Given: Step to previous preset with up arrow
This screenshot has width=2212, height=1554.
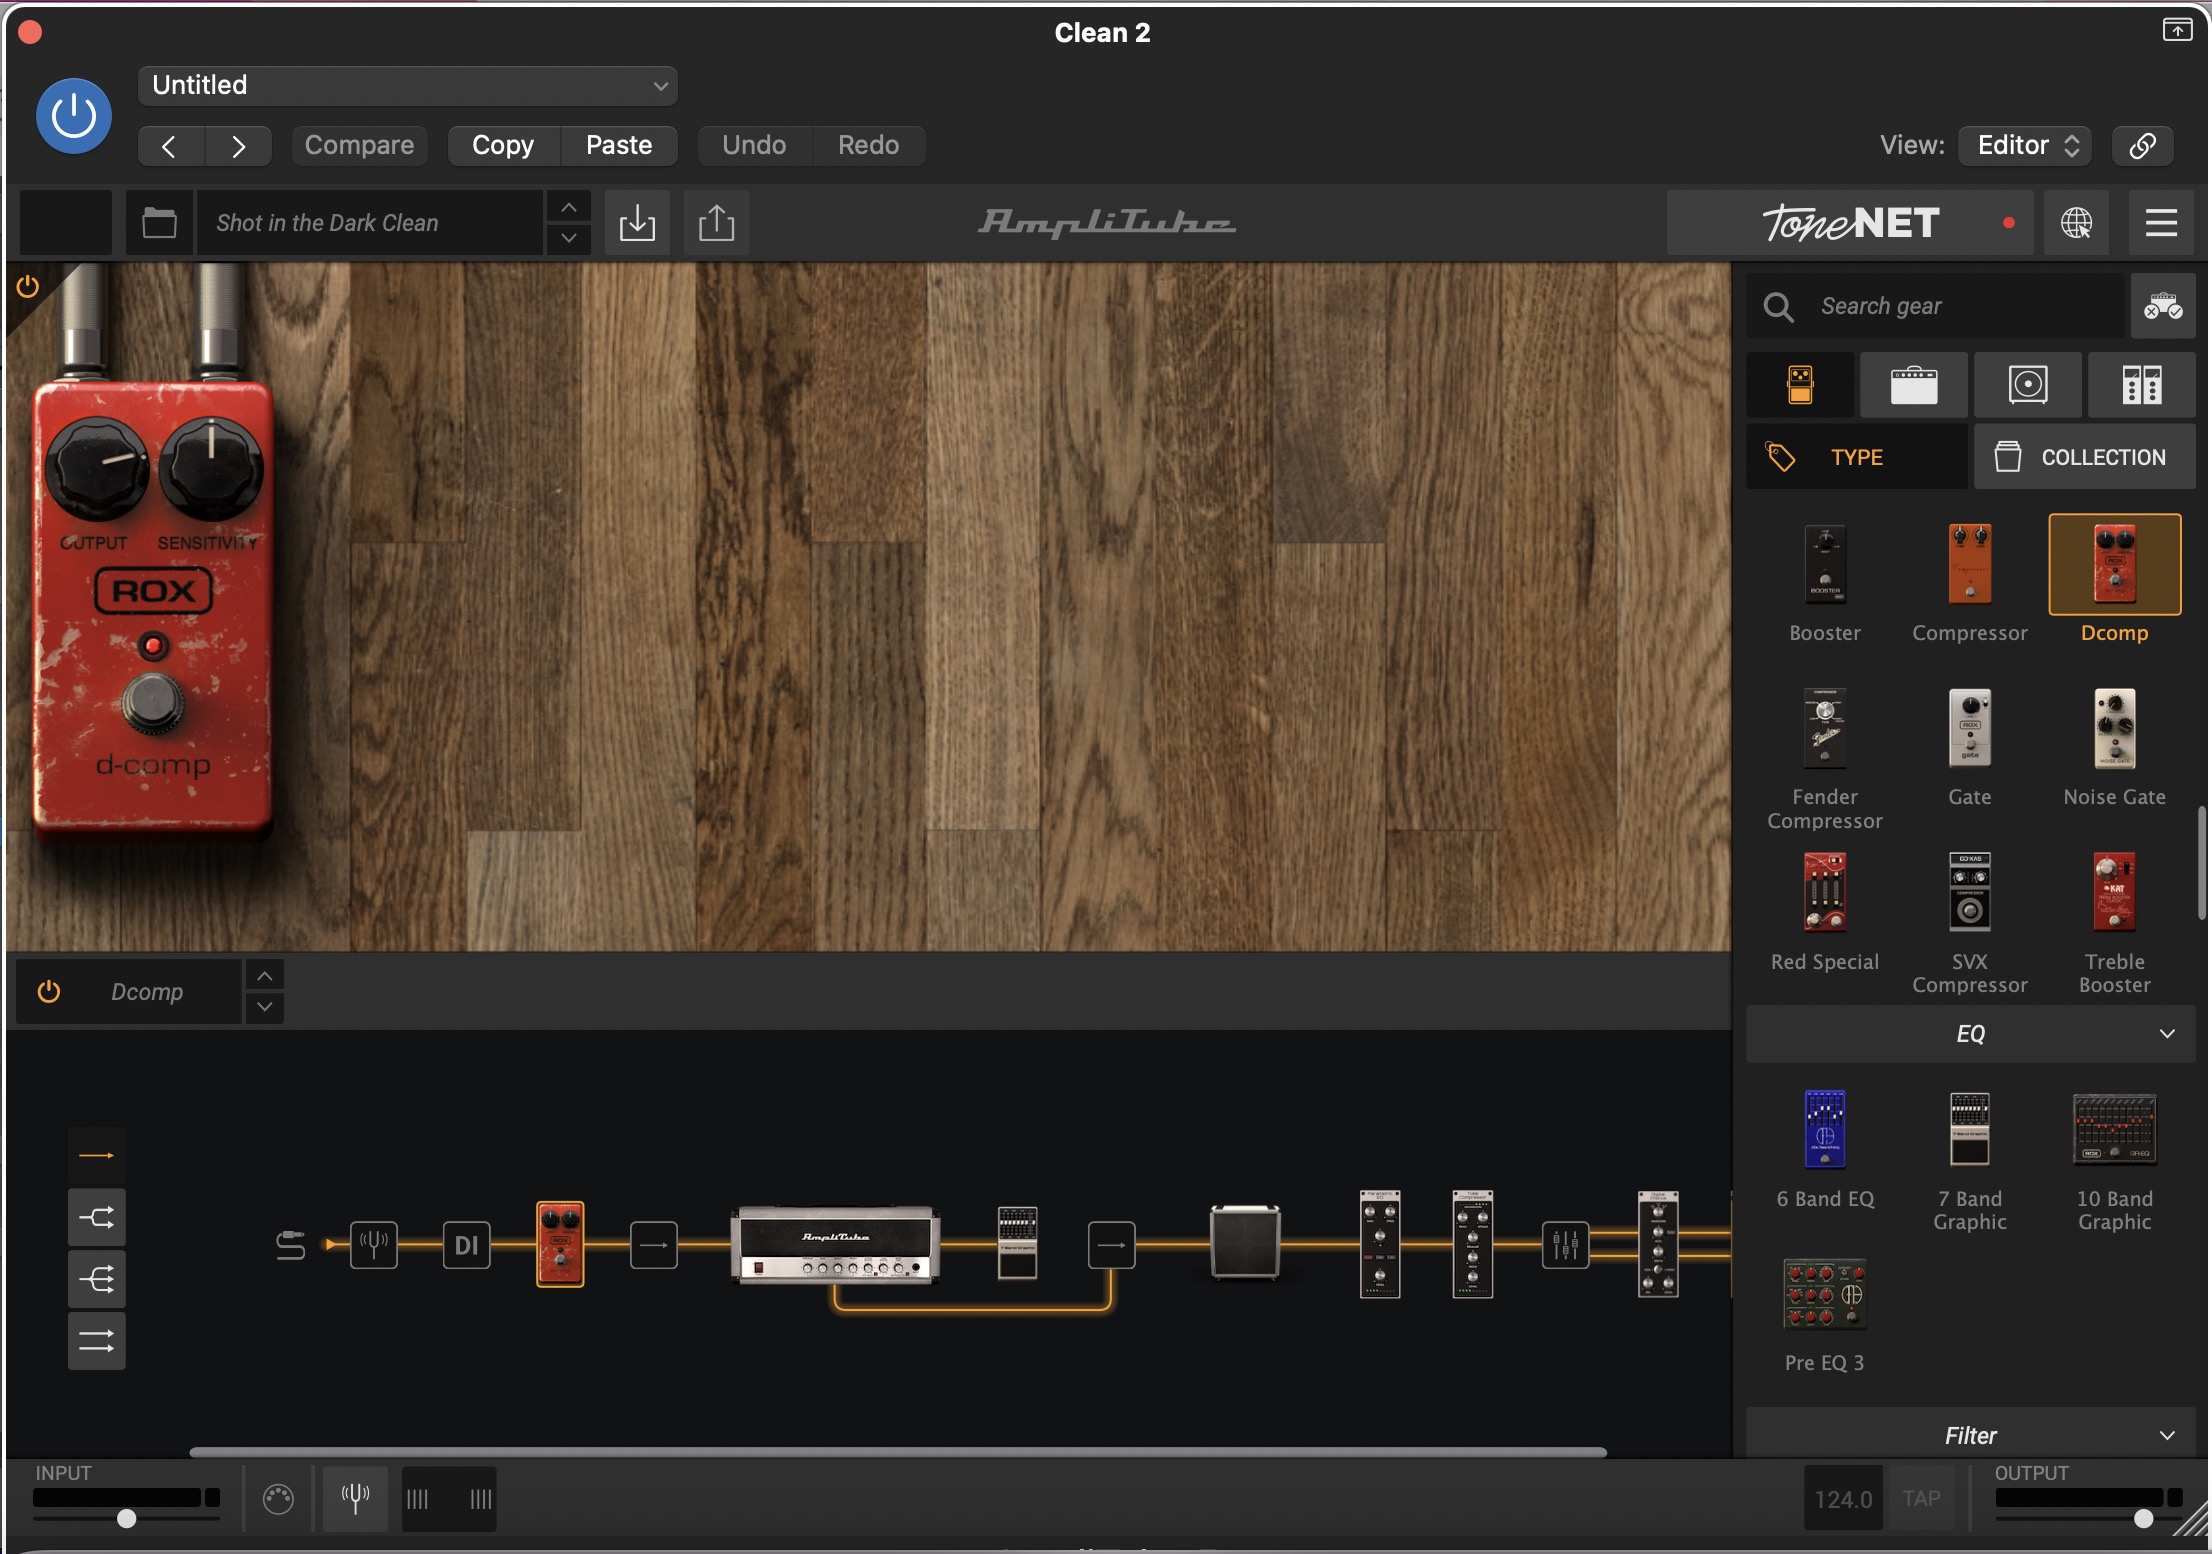Looking at the screenshot, I should (568, 207).
